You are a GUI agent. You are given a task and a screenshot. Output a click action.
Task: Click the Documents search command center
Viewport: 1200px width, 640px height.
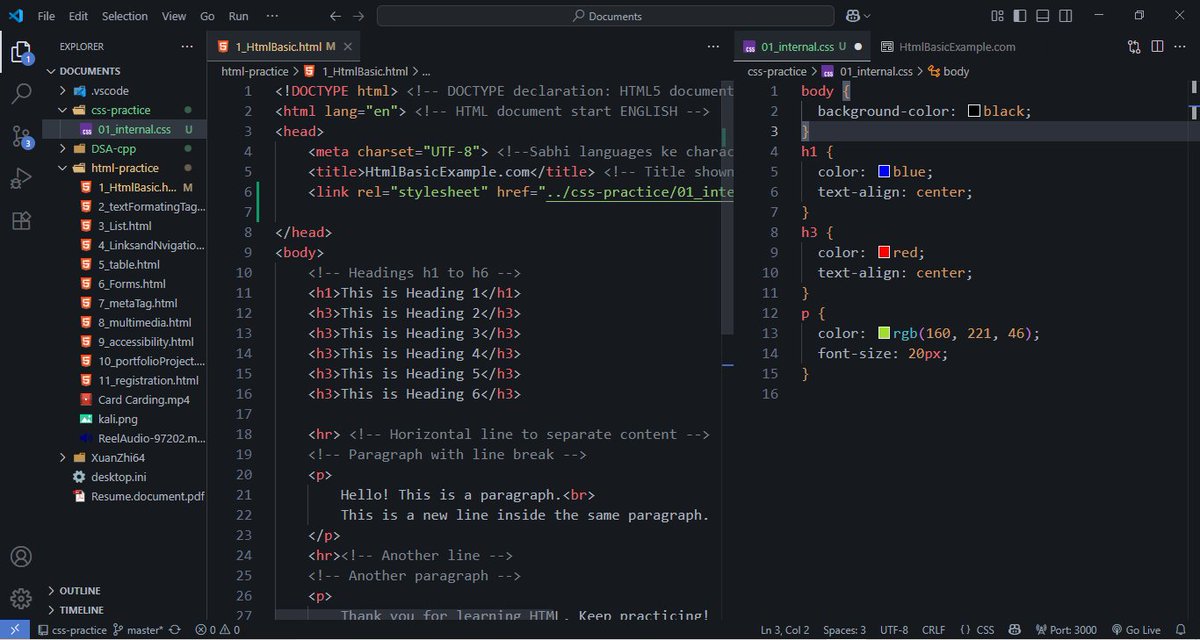605,16
